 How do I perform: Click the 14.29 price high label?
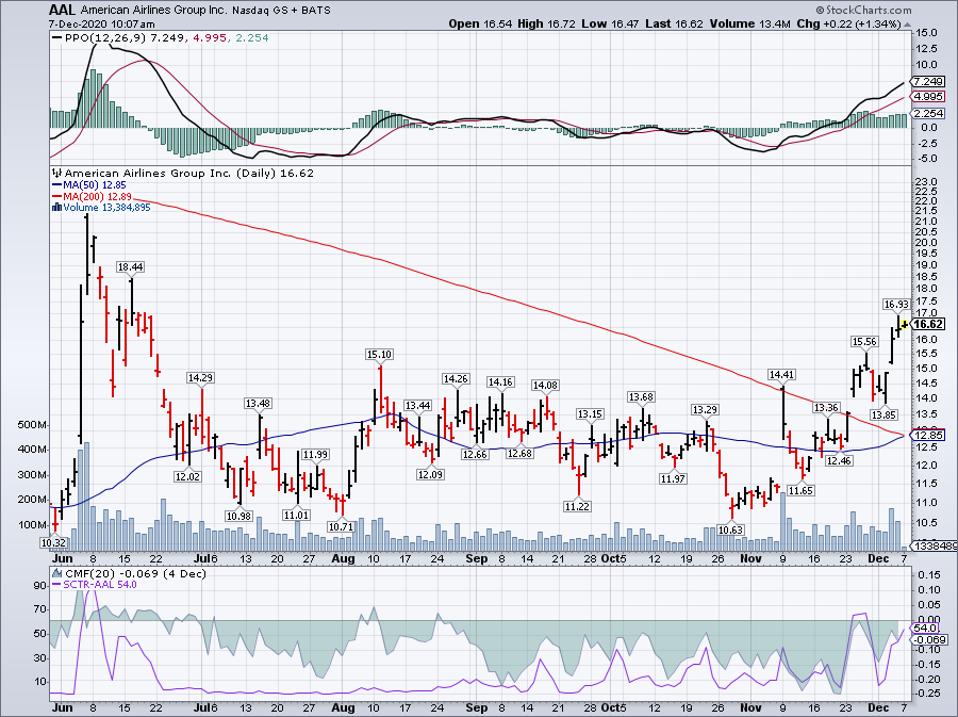(x=200, y=378)
